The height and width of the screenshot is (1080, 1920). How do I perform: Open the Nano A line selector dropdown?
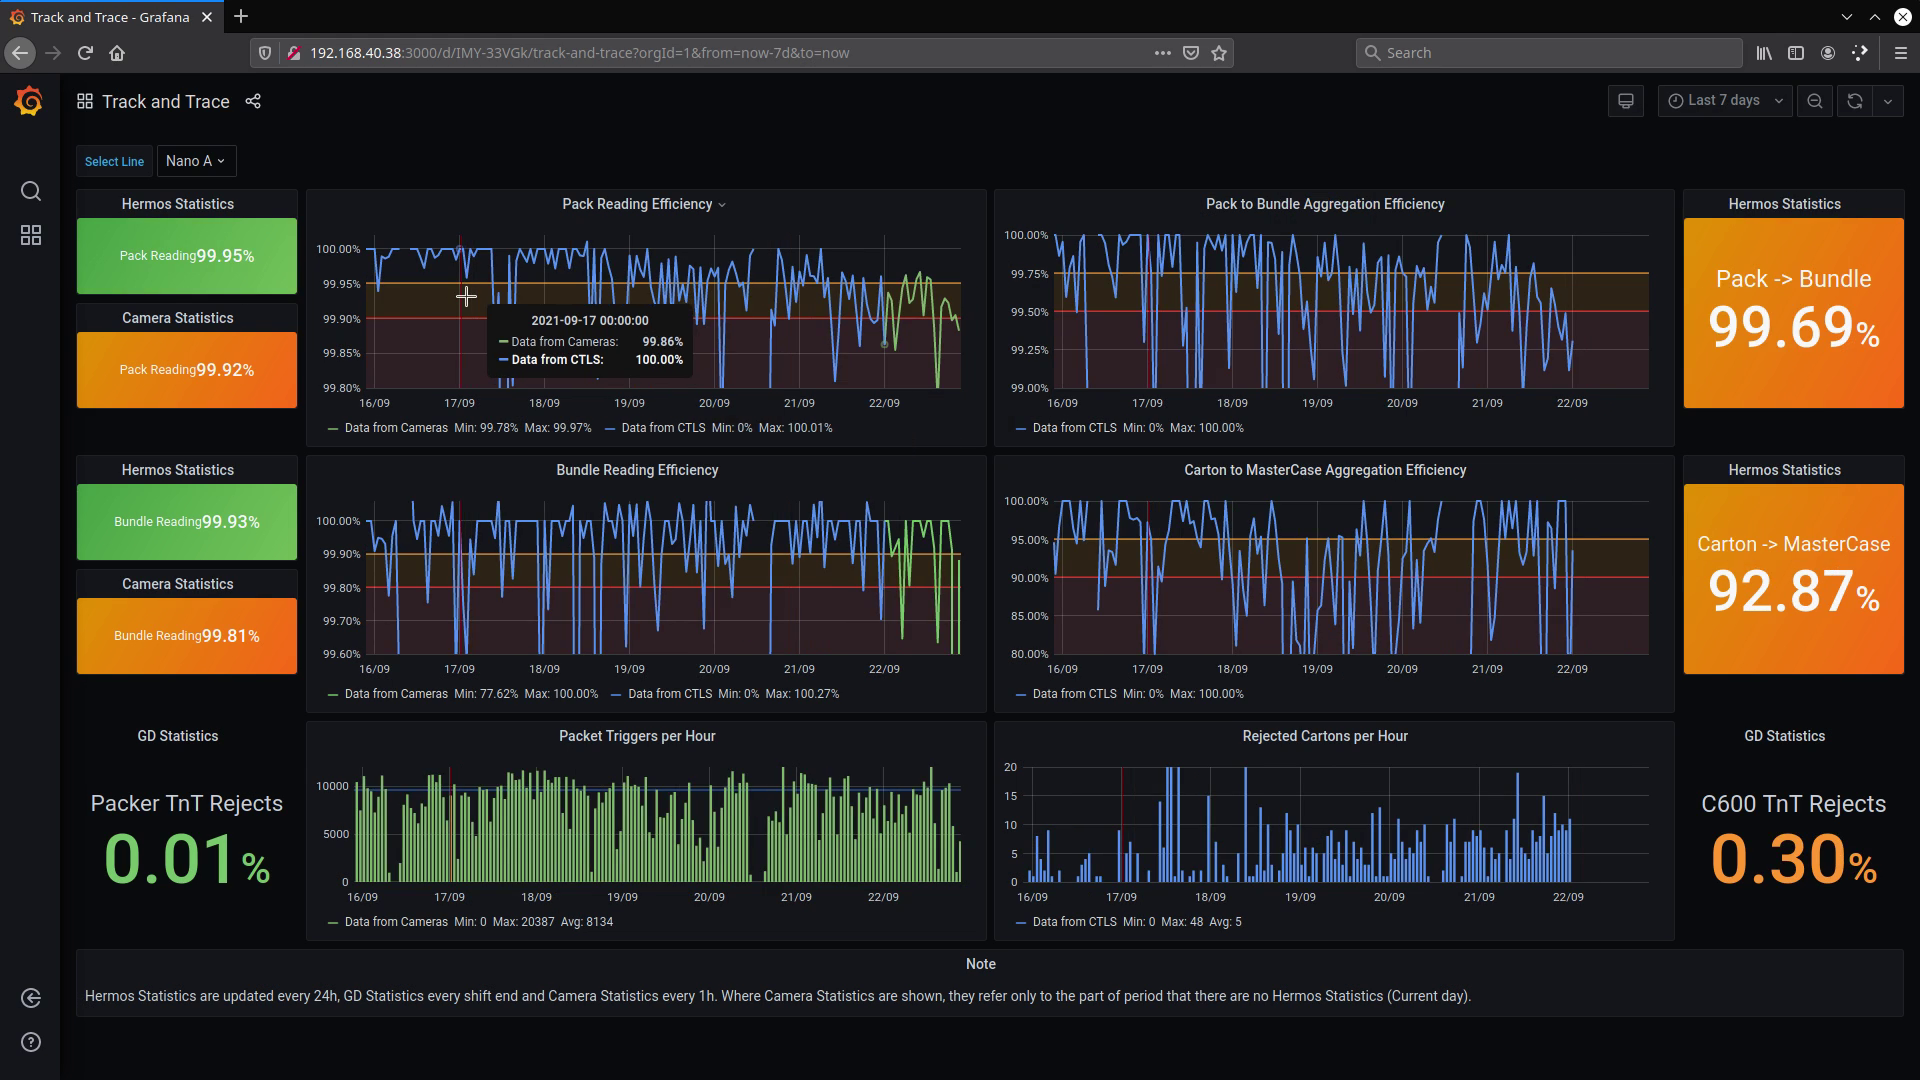tap(196, 161)
